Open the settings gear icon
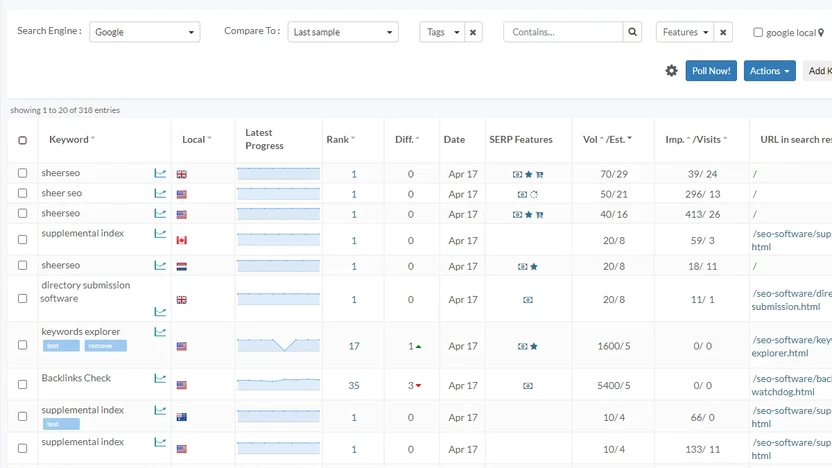This screenshot has height=468, width=832. click(x=671, y=71)
